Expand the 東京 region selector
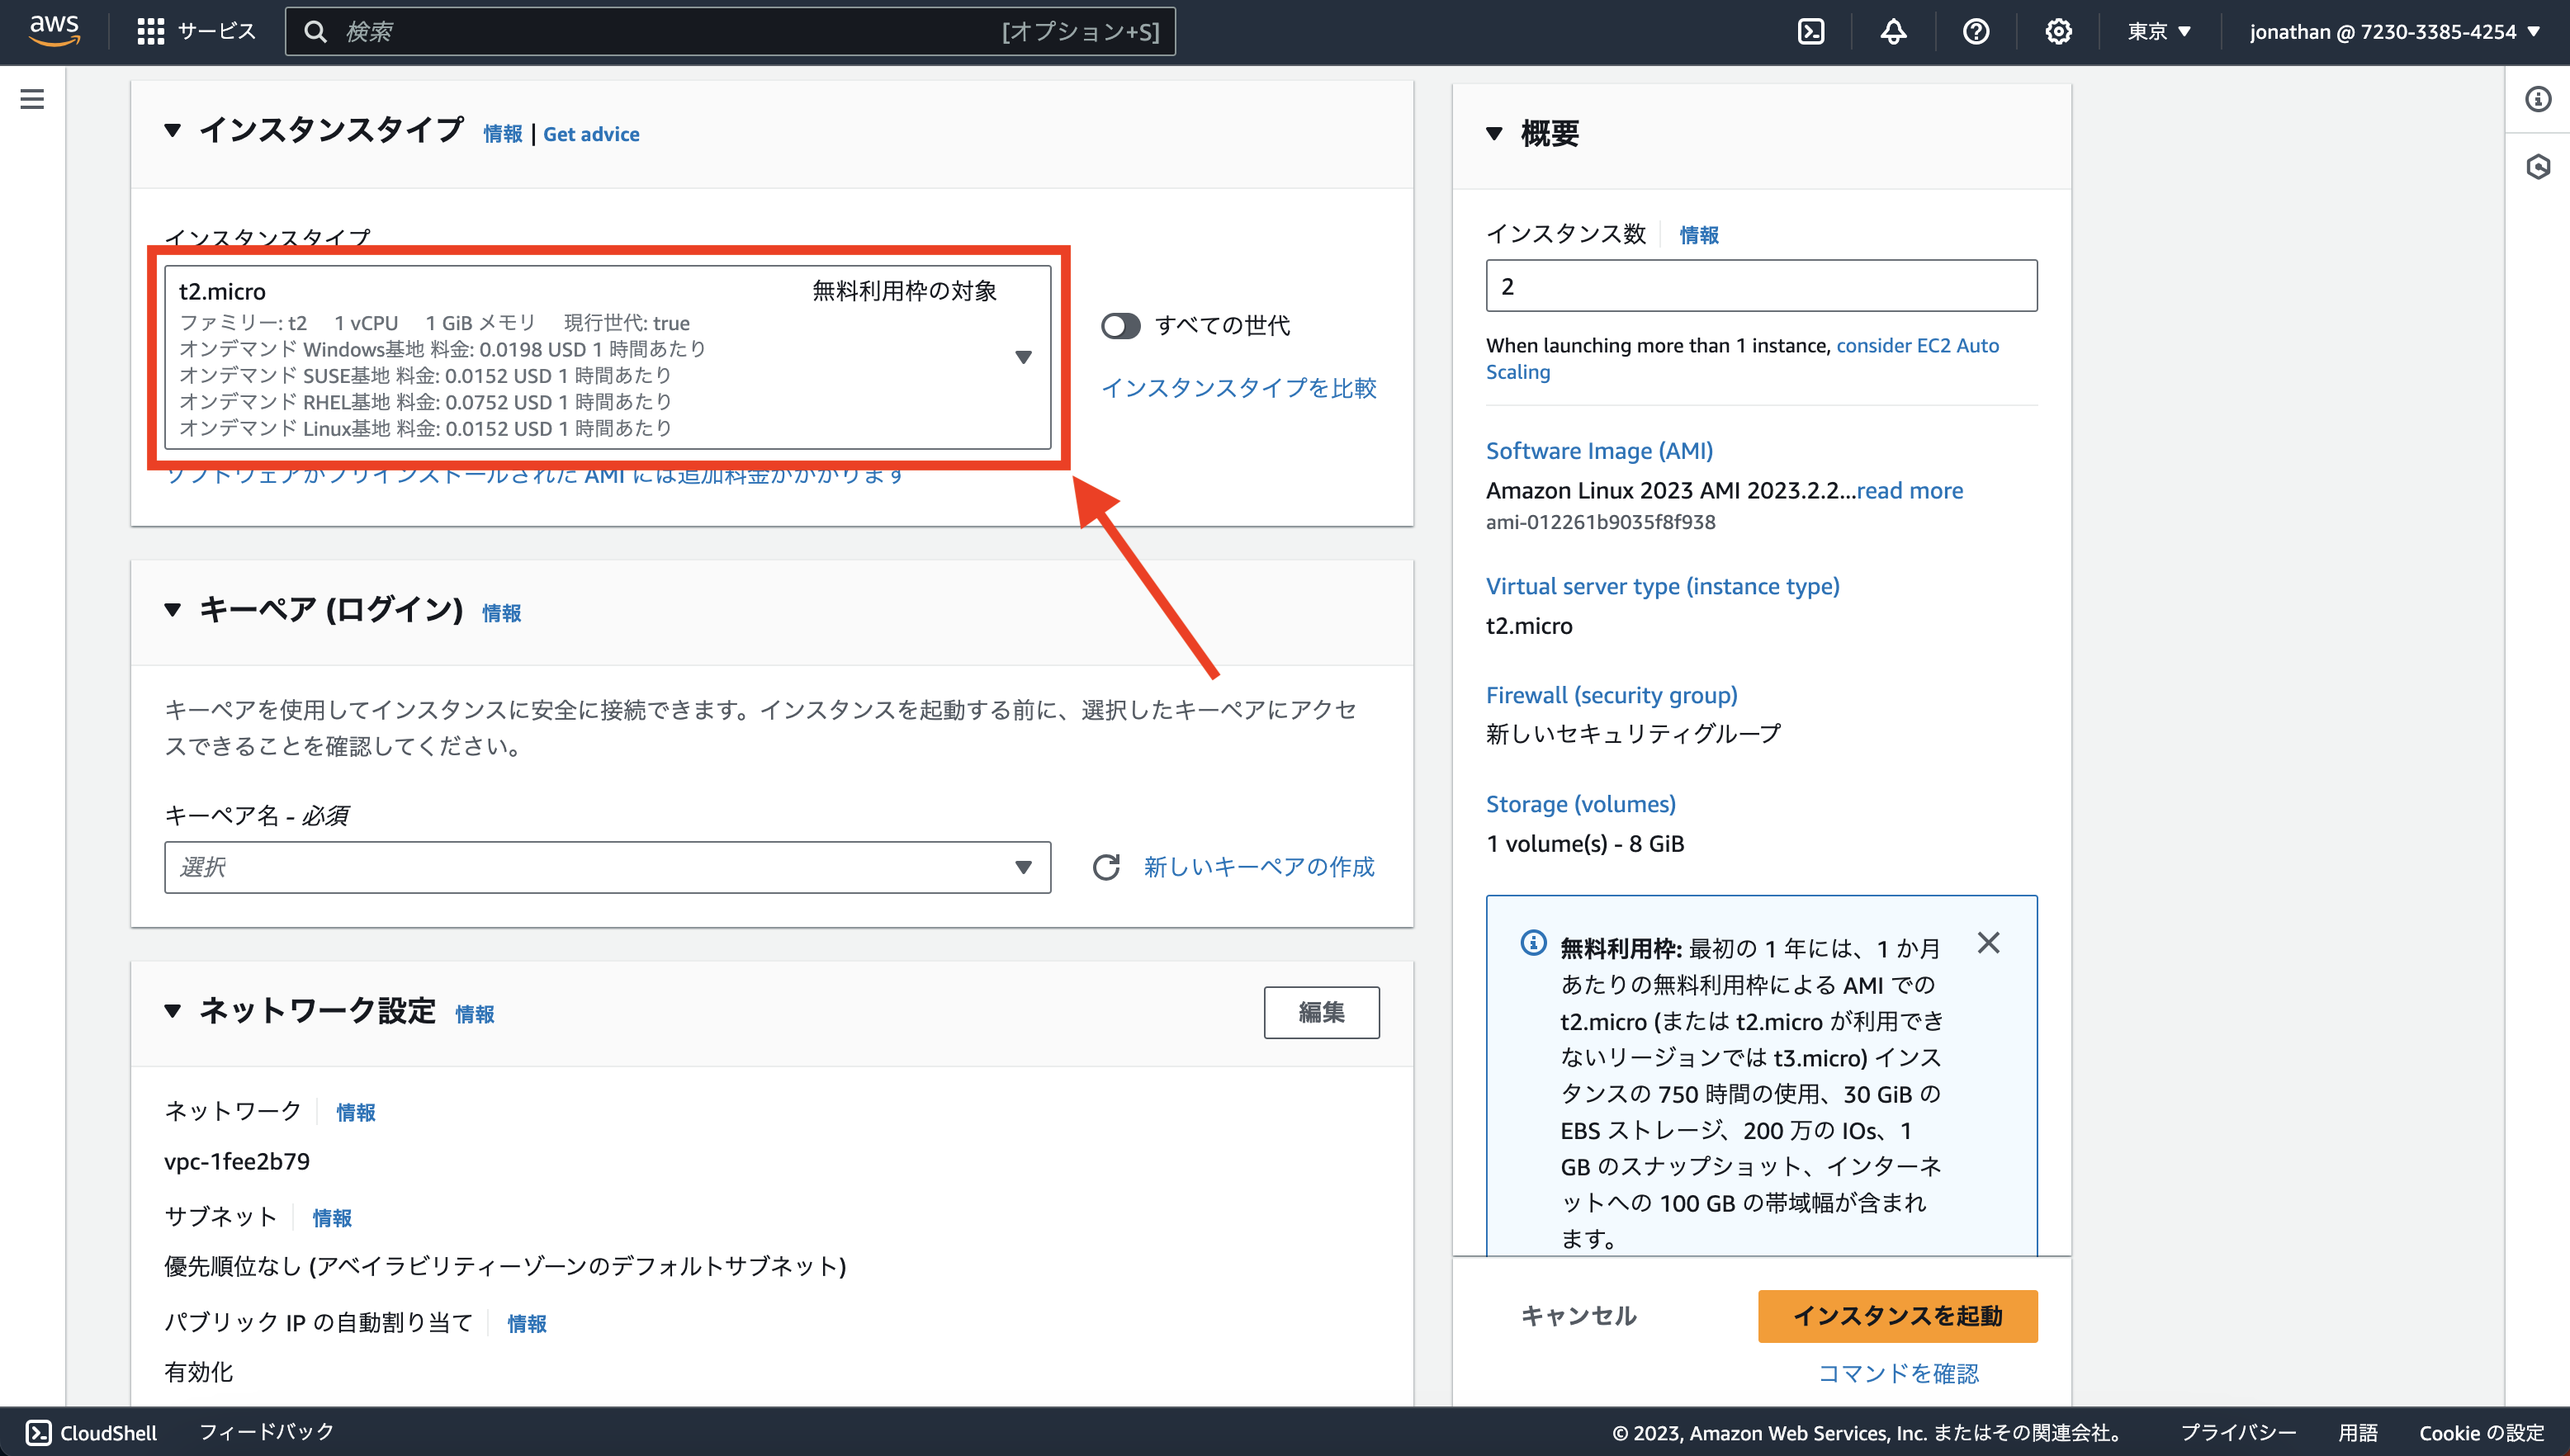The image size is (2570, 1456). point(2159,31)
